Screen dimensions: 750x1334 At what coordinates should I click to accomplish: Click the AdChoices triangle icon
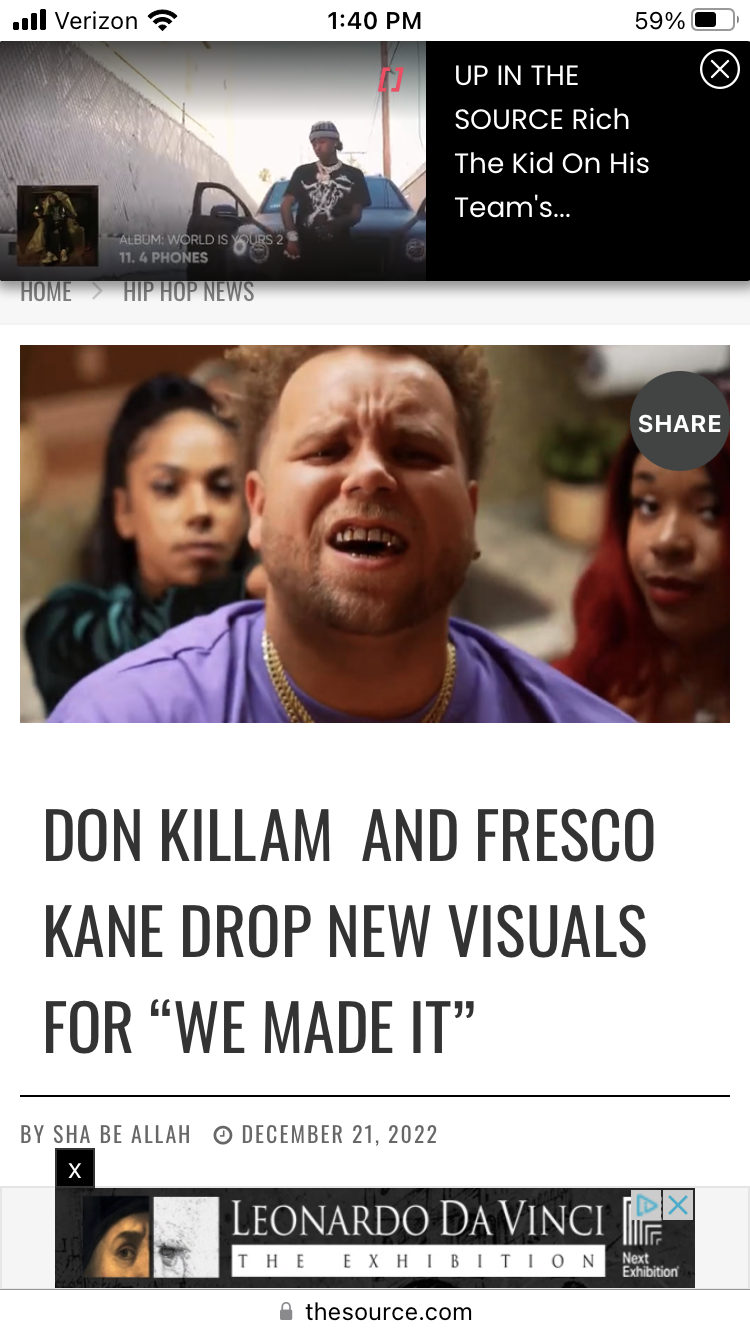tap(648, 1205)
